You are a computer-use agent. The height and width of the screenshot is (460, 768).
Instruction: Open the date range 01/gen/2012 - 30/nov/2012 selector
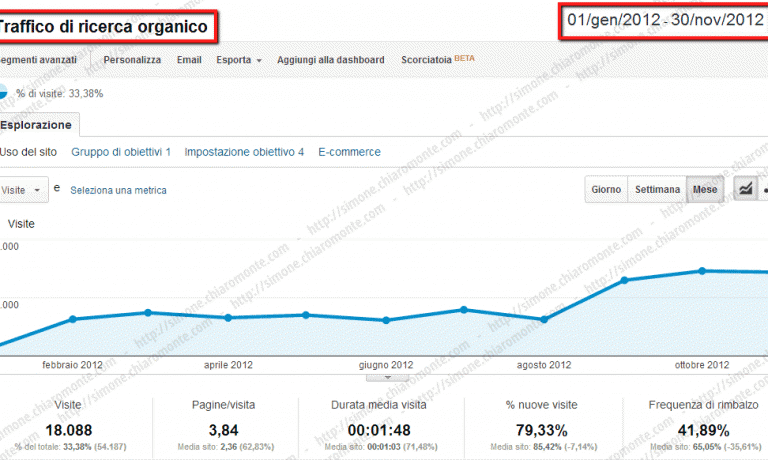[665, 21]
